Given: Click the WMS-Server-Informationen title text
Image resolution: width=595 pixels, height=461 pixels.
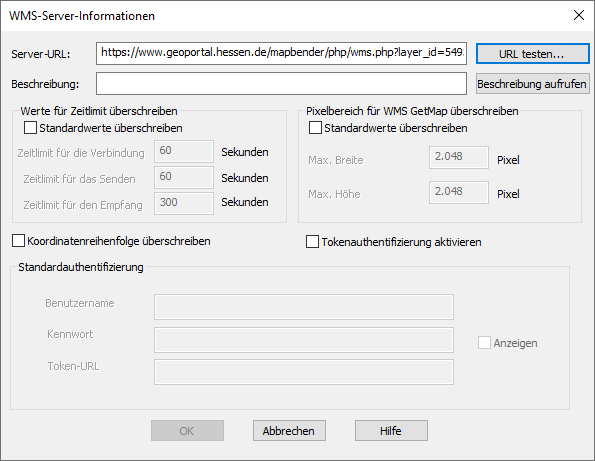Looking at the screenshot, I should click(x=82, y=16).
